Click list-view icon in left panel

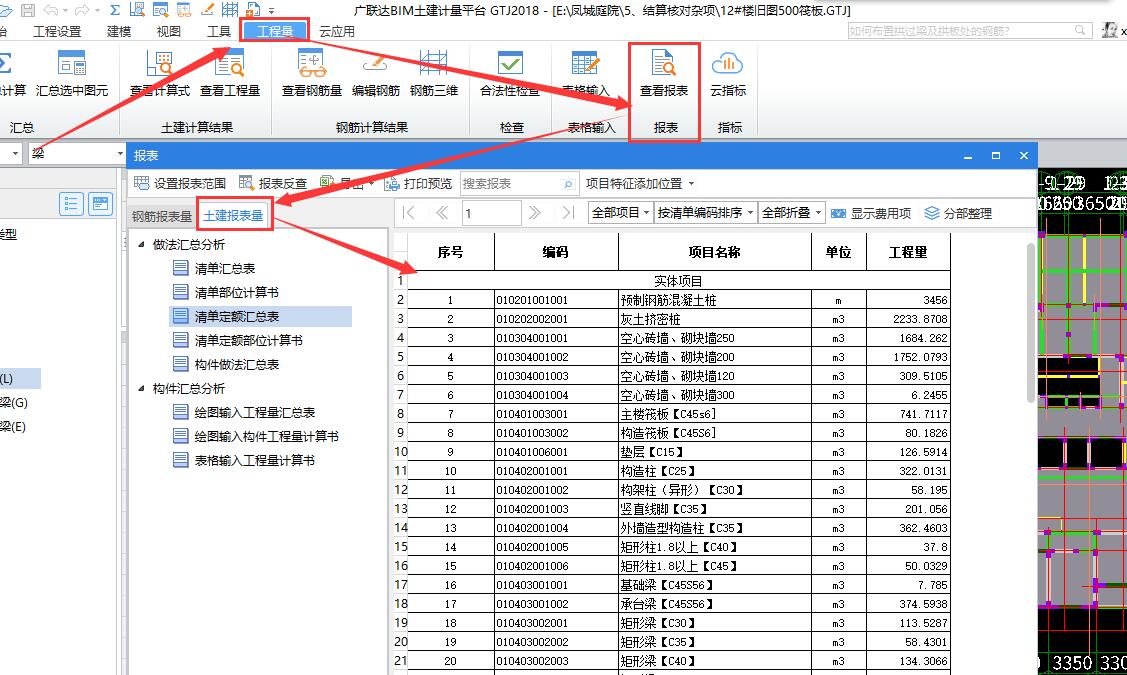click(x=71, y=203)
